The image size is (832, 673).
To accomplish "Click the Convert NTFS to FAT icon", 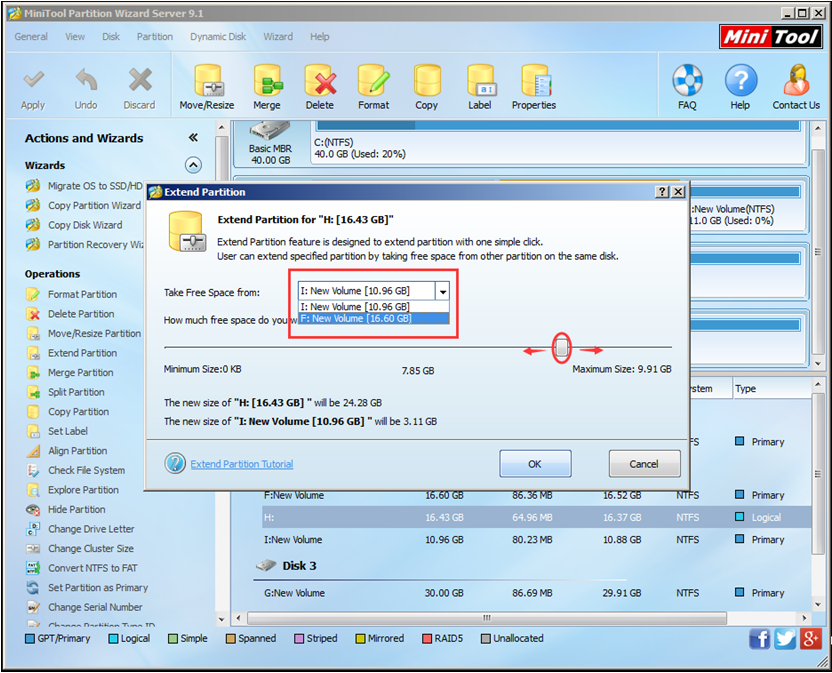I will 33,568.
